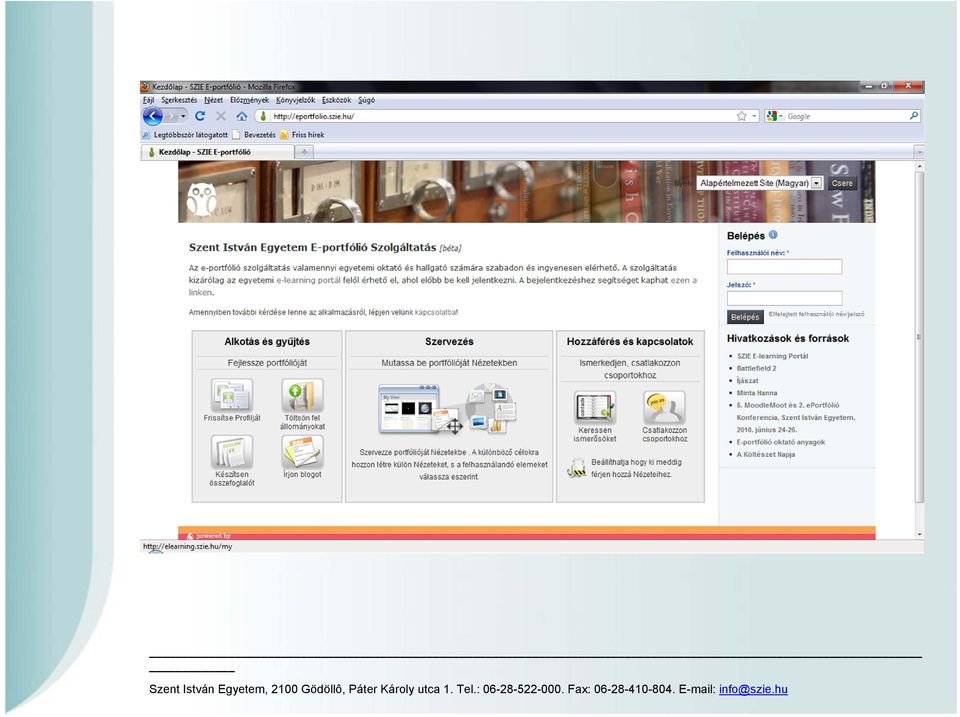Open the Súgó menu
960x717 pixels.
366,100
